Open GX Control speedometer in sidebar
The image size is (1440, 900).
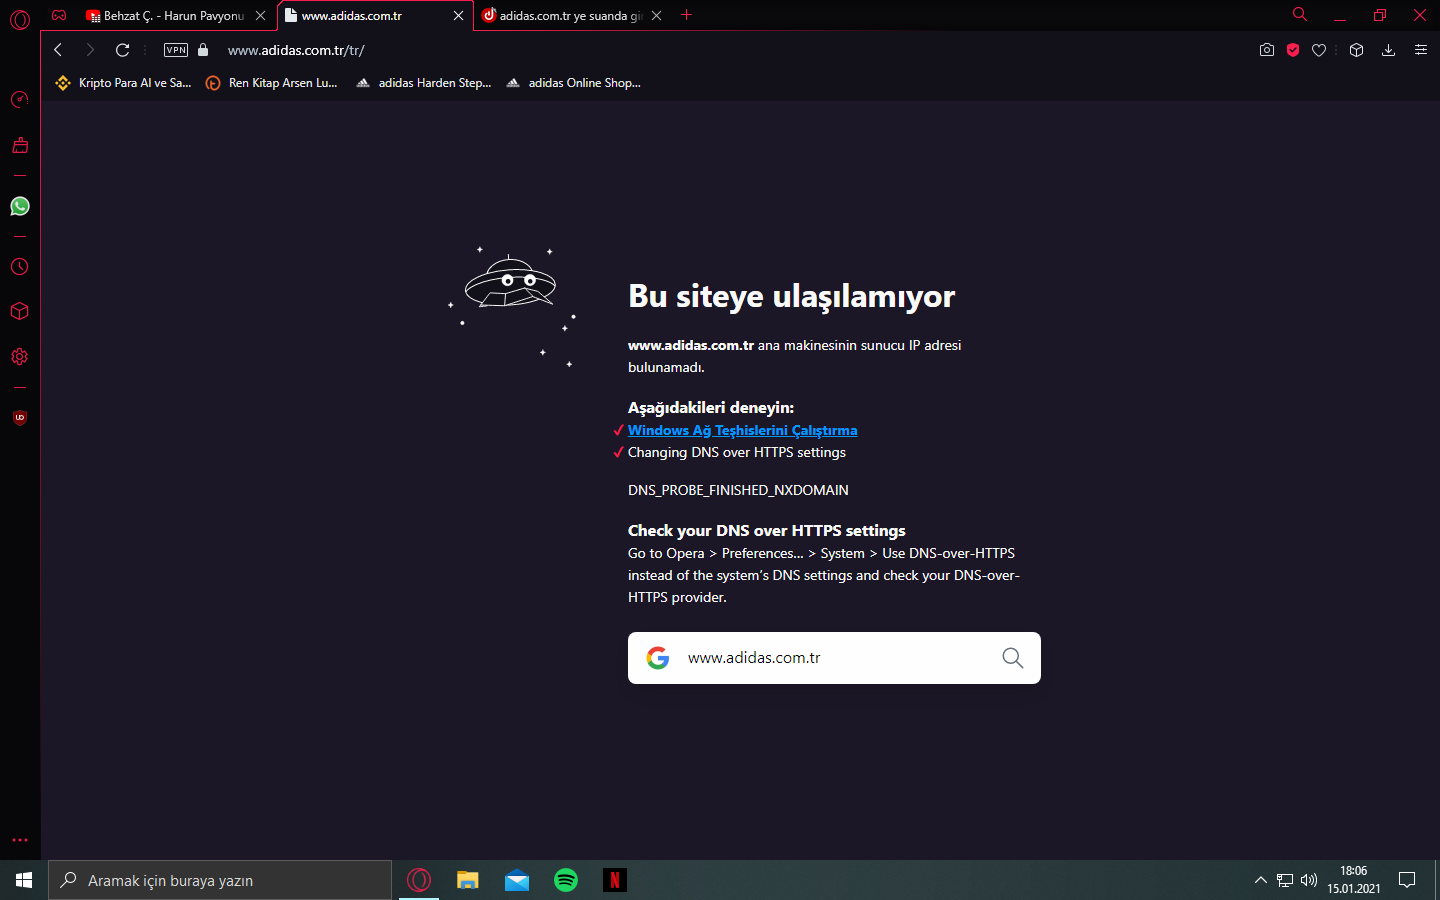point(20,99)
